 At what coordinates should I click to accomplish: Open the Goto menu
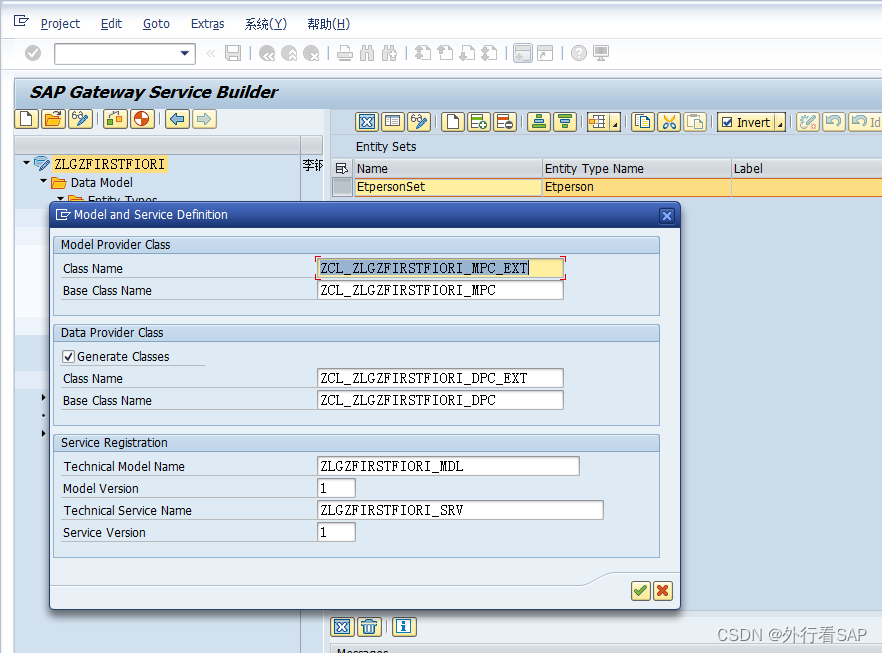[x=156, y=24]
